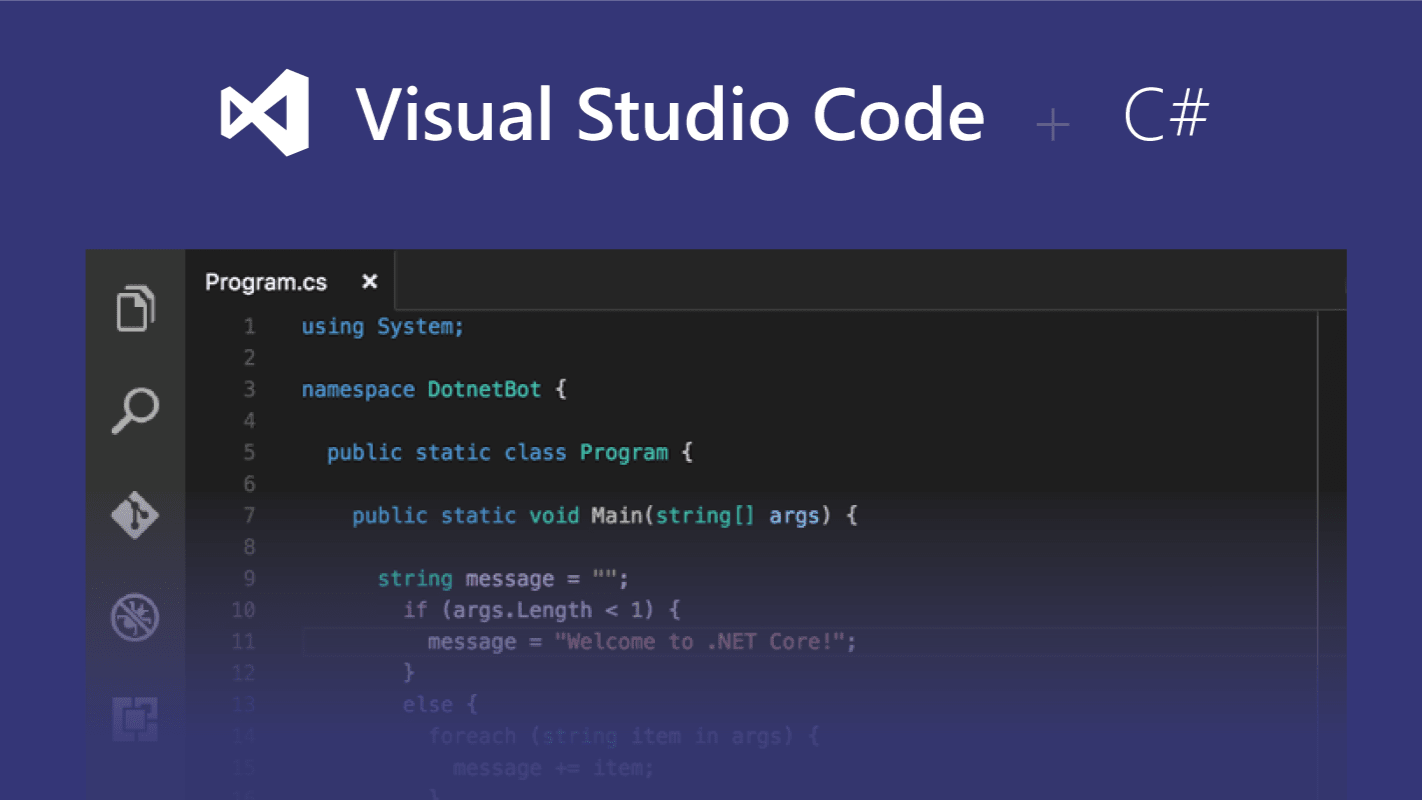Open the Search magnifier in activity bar
Screen dimensions: 1422x800
tap(135, 411)
